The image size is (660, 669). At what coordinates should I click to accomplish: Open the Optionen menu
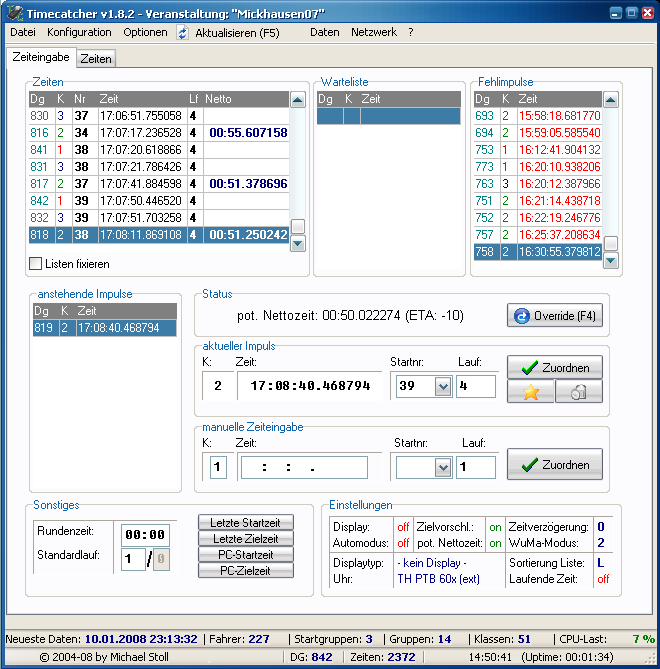145,32
